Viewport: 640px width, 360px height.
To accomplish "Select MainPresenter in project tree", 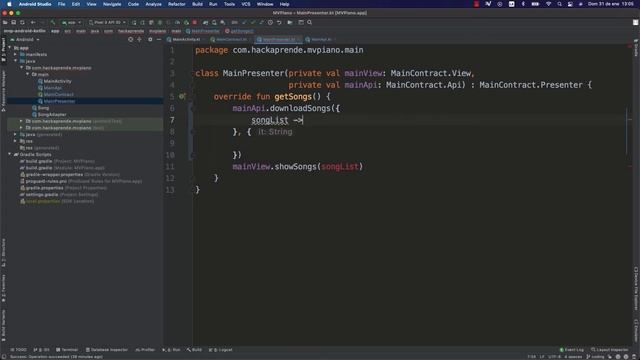I will pyautogui.click(x=57, y=101).
